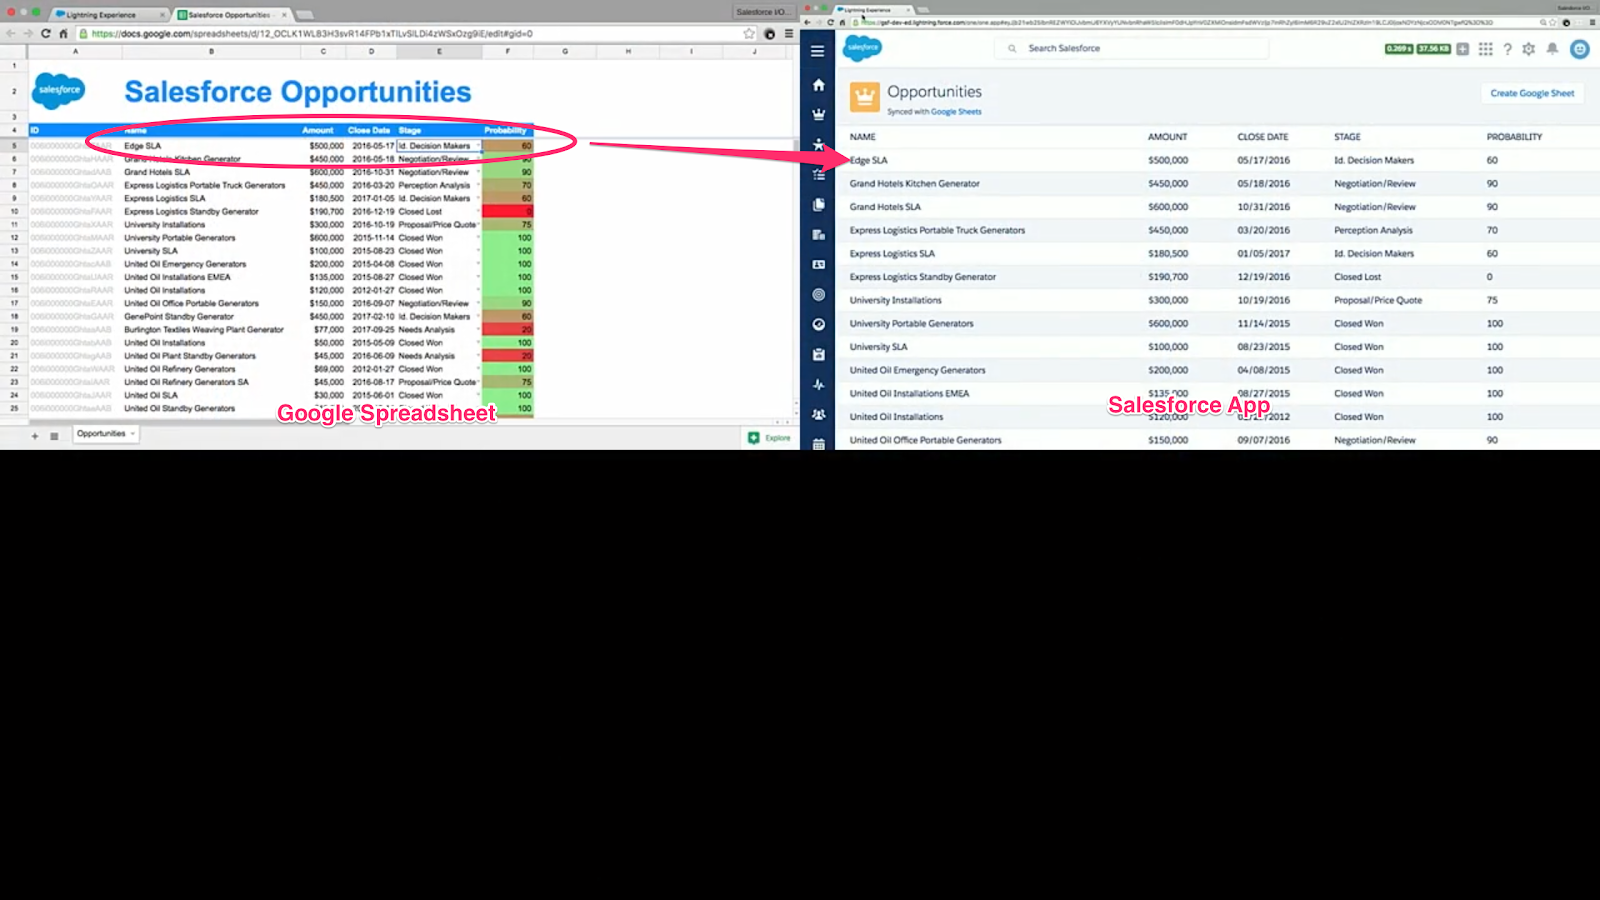Click home button in Sheets browser
The height and width of the screenshot is (900, 1600).
63,33
